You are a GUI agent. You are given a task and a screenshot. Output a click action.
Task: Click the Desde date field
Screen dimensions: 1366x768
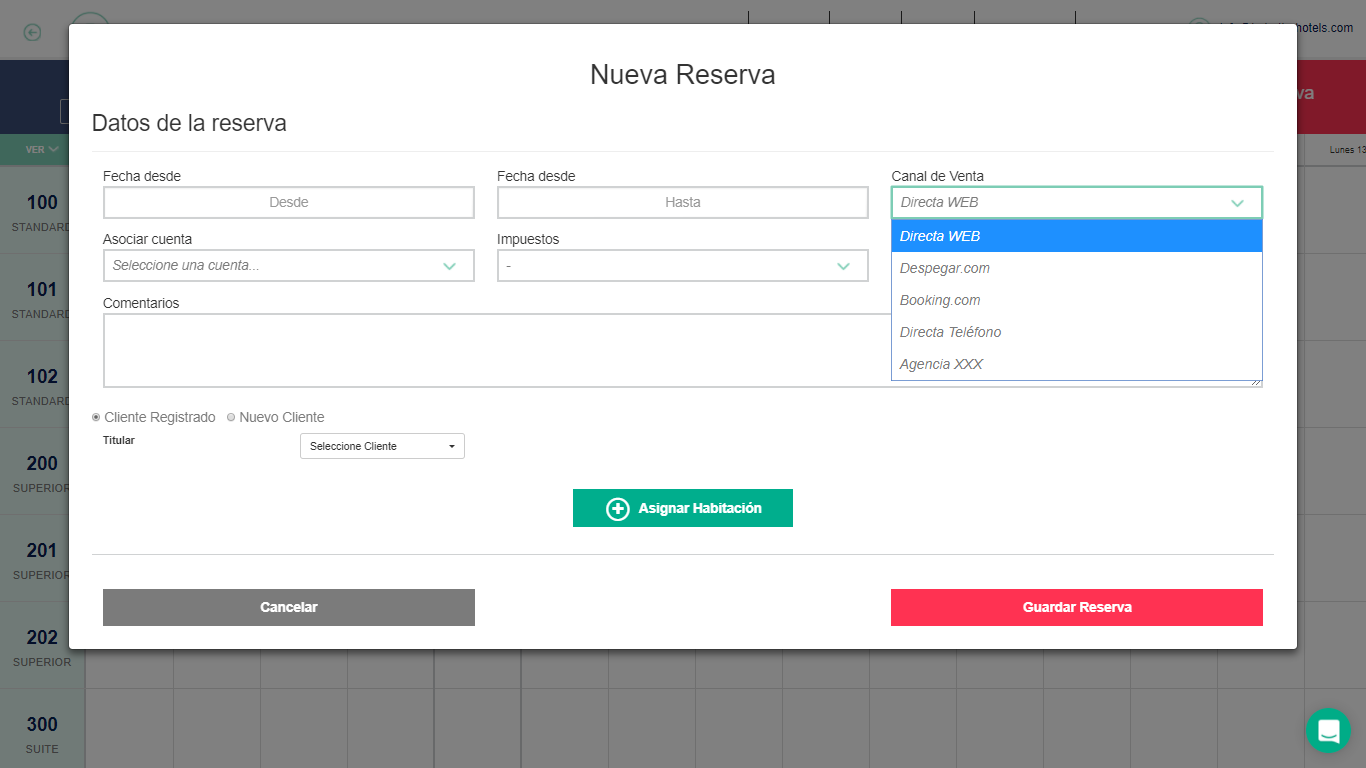289,202
